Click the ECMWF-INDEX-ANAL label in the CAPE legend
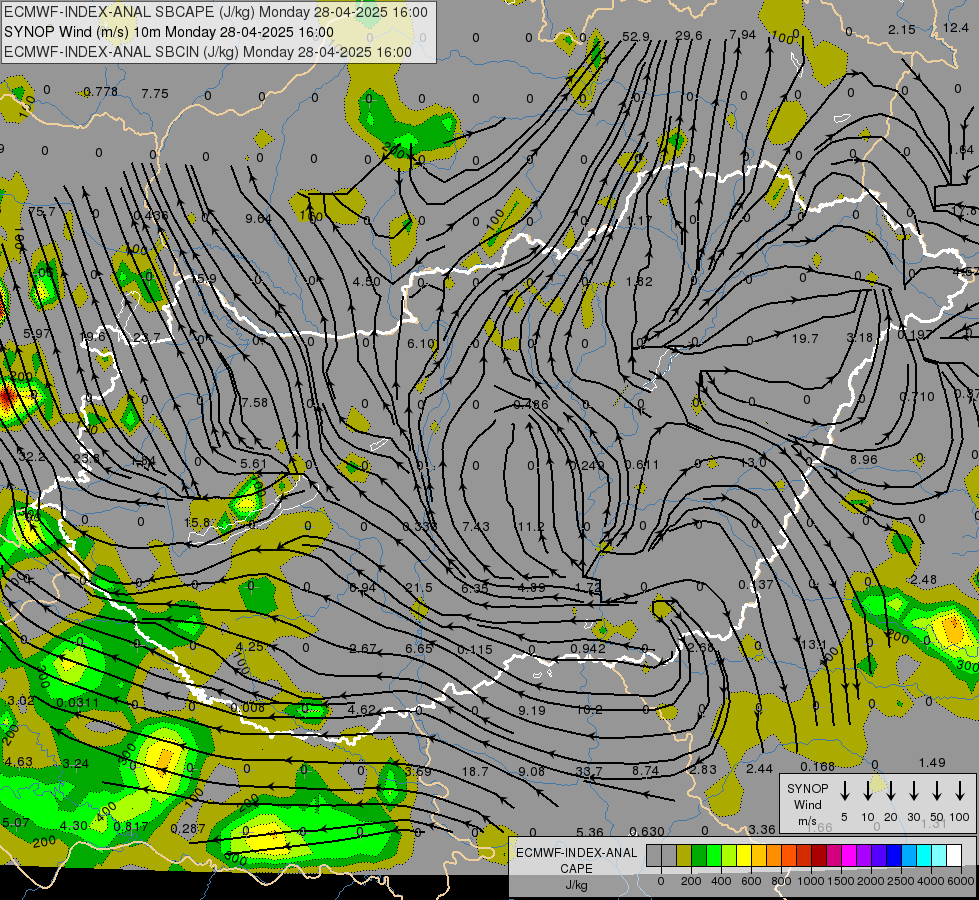 pyautogui.click(x=576, y=853)
